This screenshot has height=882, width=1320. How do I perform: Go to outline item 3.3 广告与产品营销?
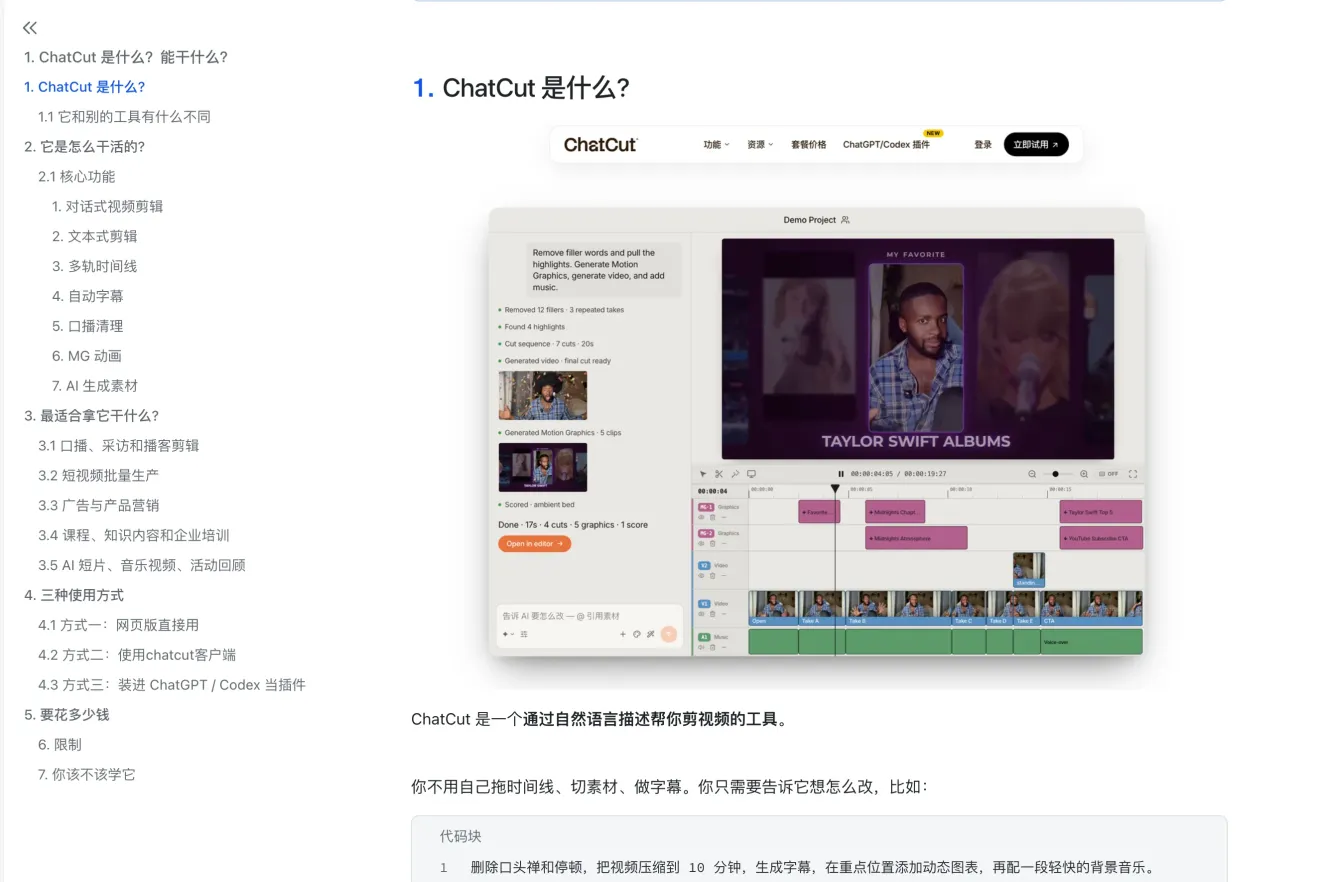click(98, 506)
